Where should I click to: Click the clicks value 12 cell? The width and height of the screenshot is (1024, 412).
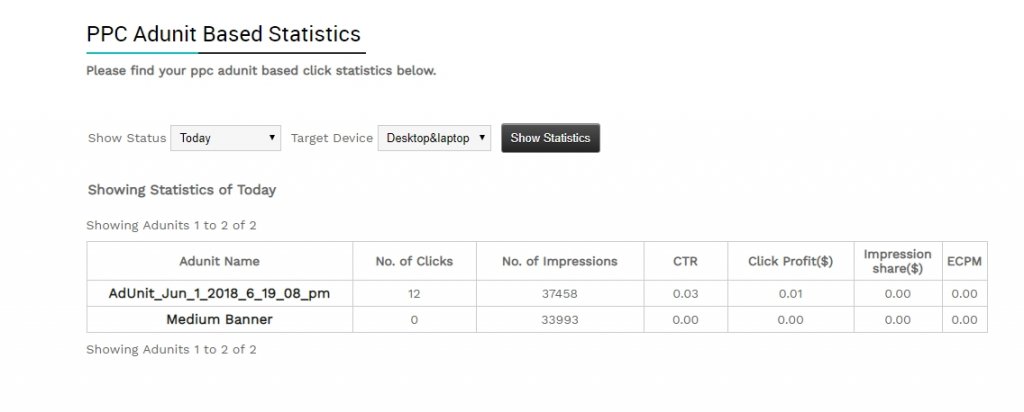pyautogui.click(x=414, y=294)
